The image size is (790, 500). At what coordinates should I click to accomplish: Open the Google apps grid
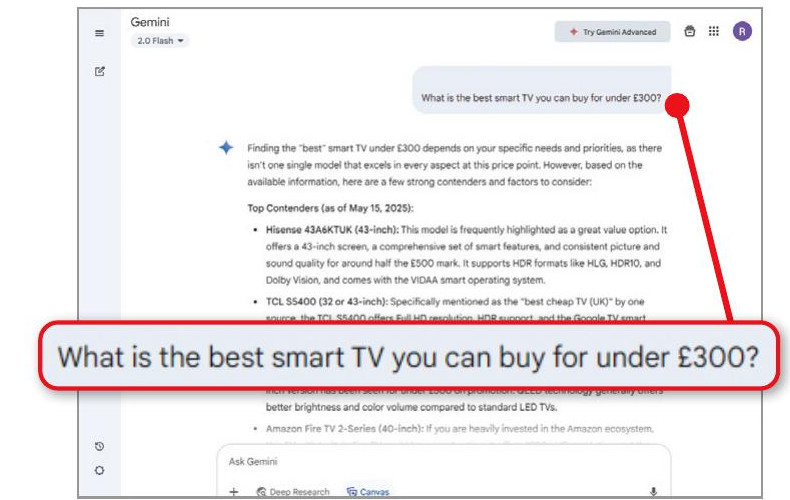coord(714,31)
